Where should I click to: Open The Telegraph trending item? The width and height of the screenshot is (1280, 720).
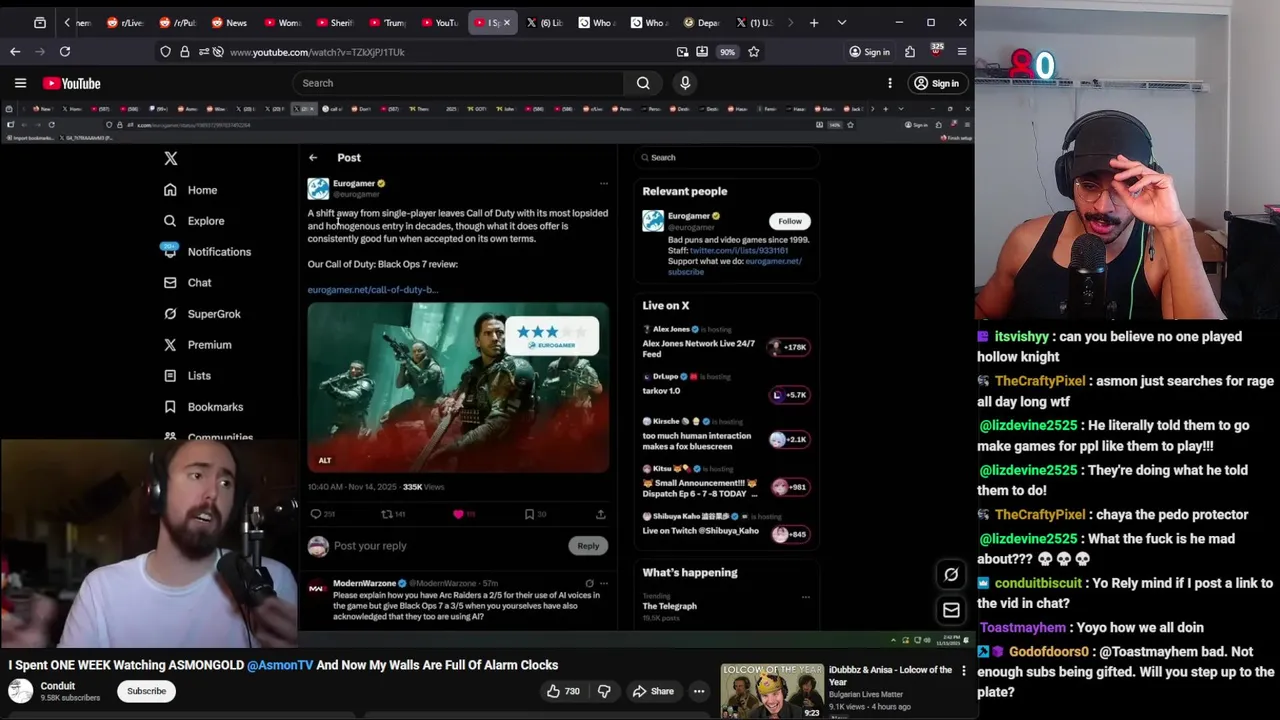point(670,606)
